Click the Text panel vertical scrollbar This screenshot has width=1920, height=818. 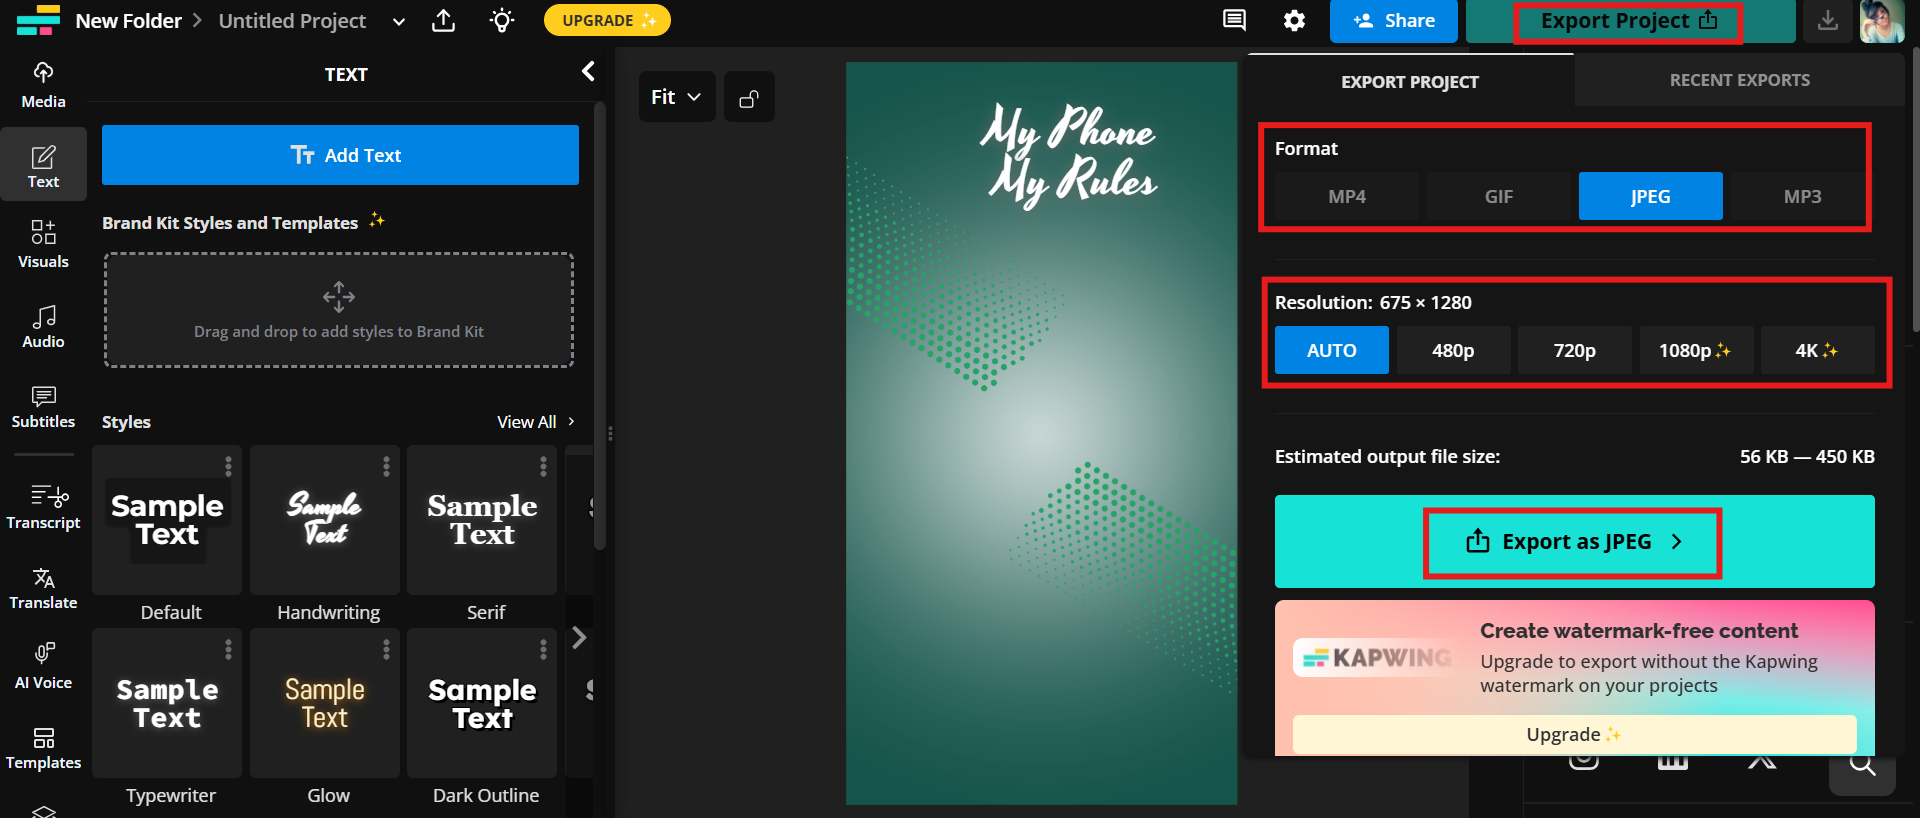(599, 325)
